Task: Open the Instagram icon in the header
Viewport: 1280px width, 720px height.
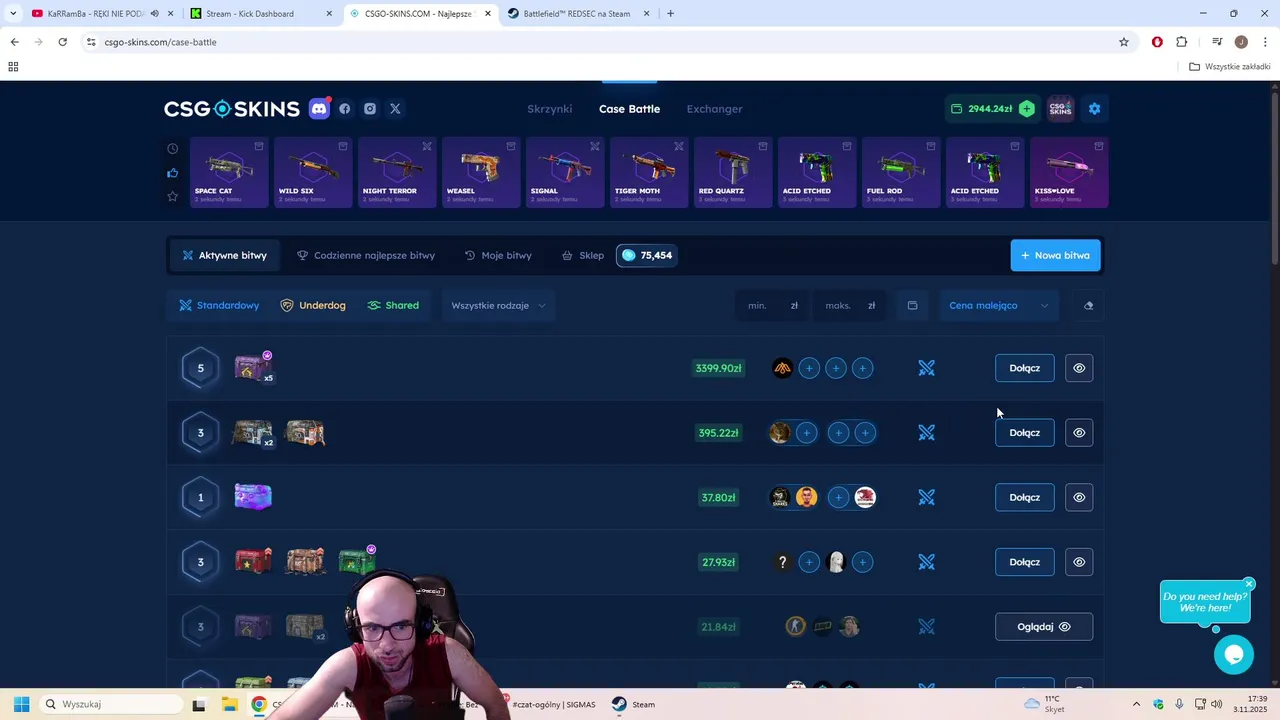Action: [370, 109]
